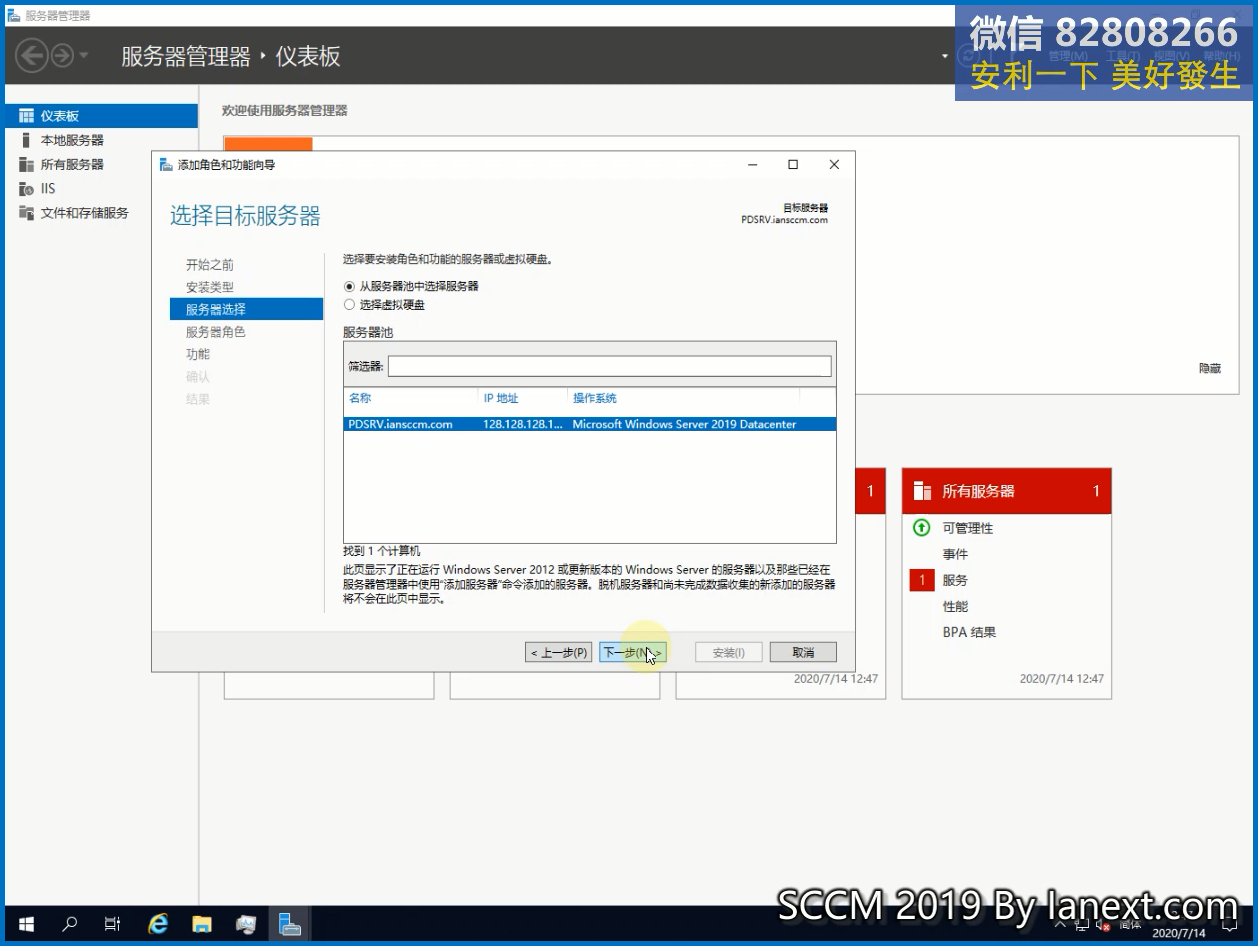Click the 找到 1 个计算机 status text
1258x946 pixels.
click(382, 551)
